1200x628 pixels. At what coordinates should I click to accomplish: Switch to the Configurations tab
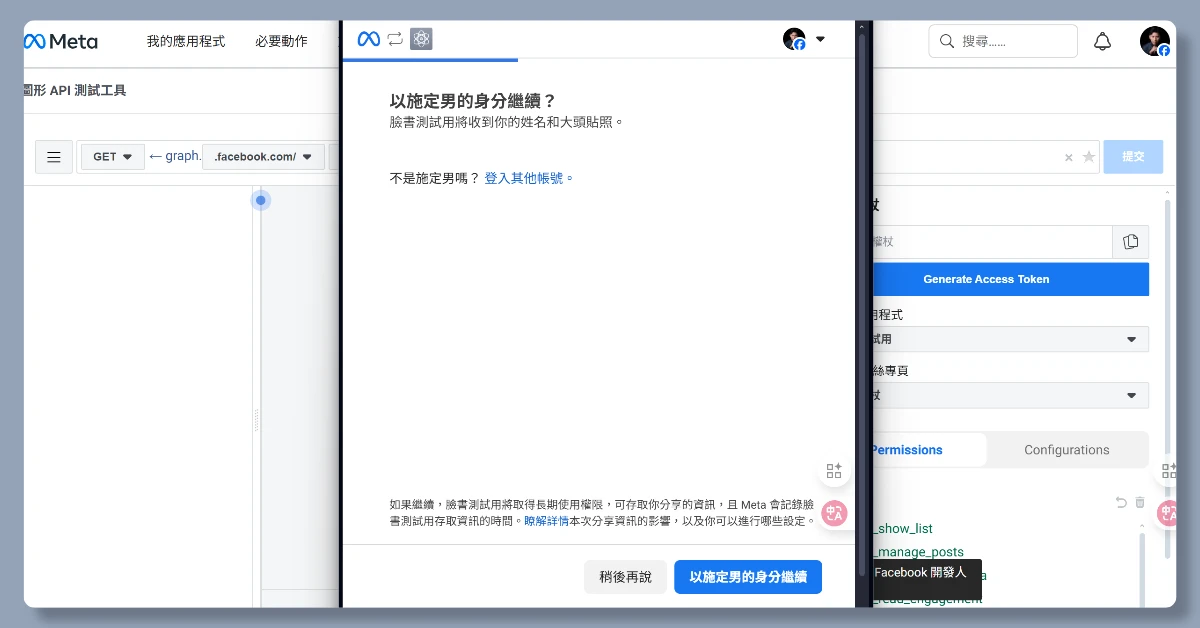click(1066, 450)
